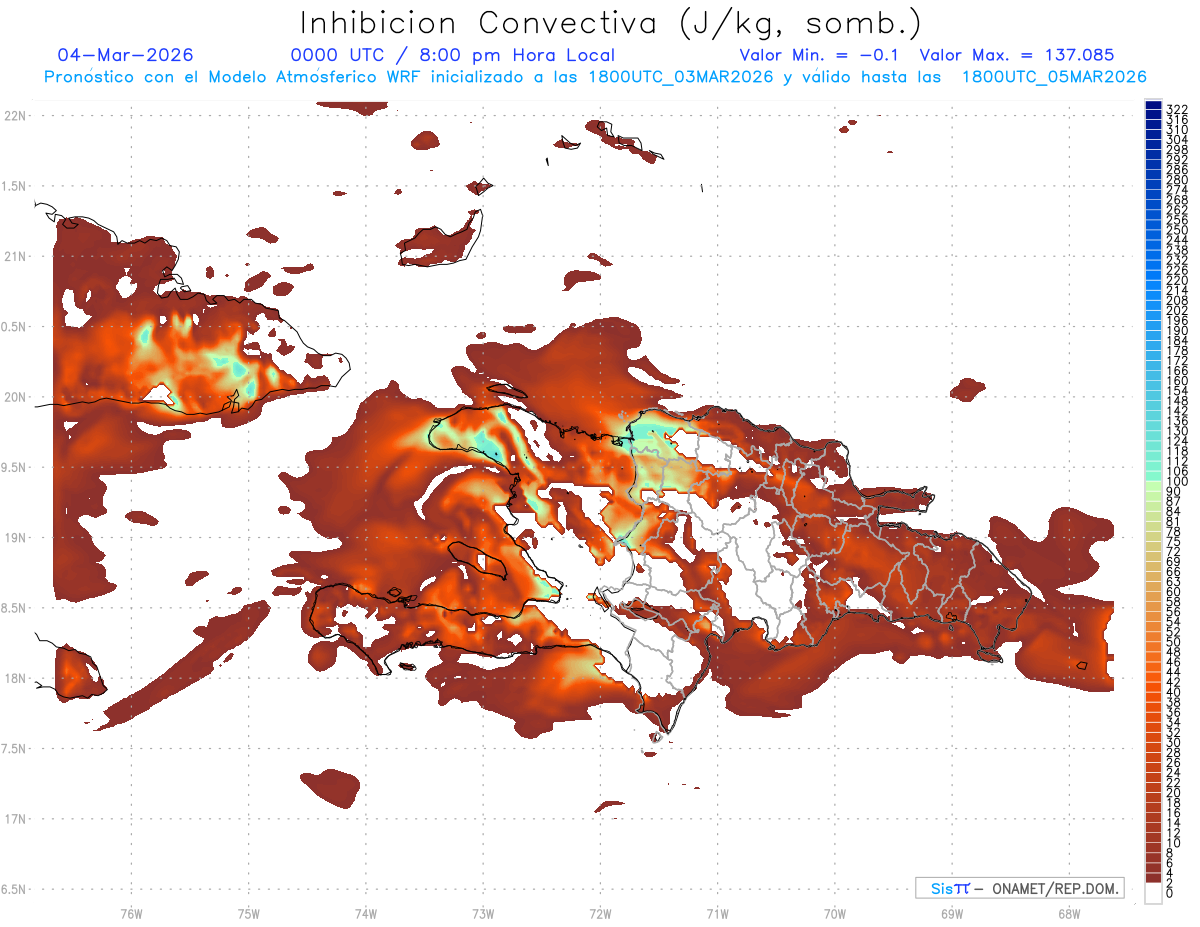Click the '69W' longitude label
The height and width of the screenshot is (927, 1200).
952,913
